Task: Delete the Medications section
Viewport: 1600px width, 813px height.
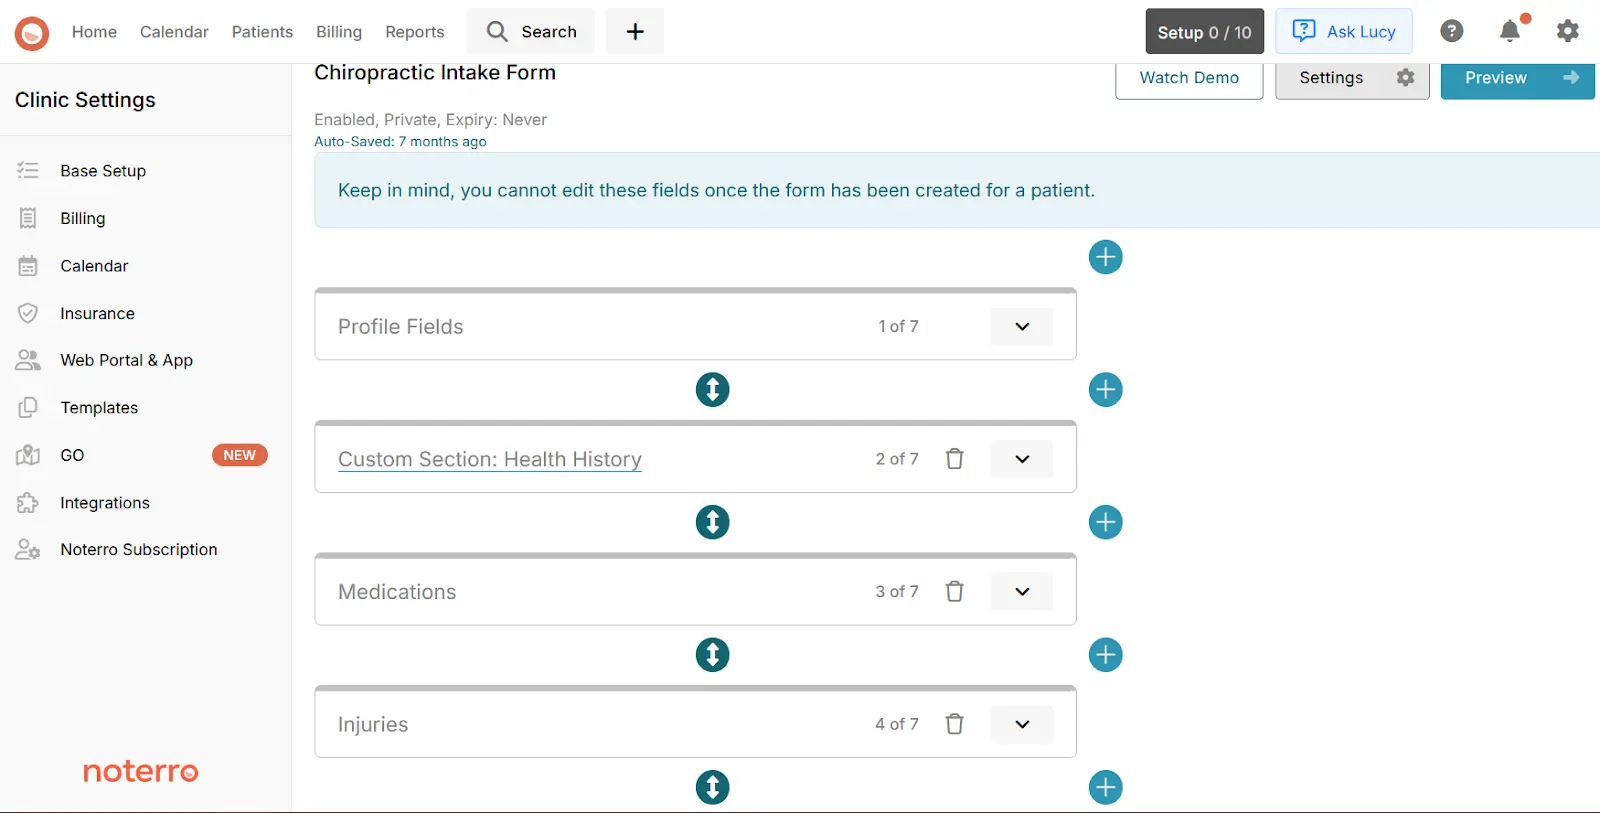Action: [955, 592]
